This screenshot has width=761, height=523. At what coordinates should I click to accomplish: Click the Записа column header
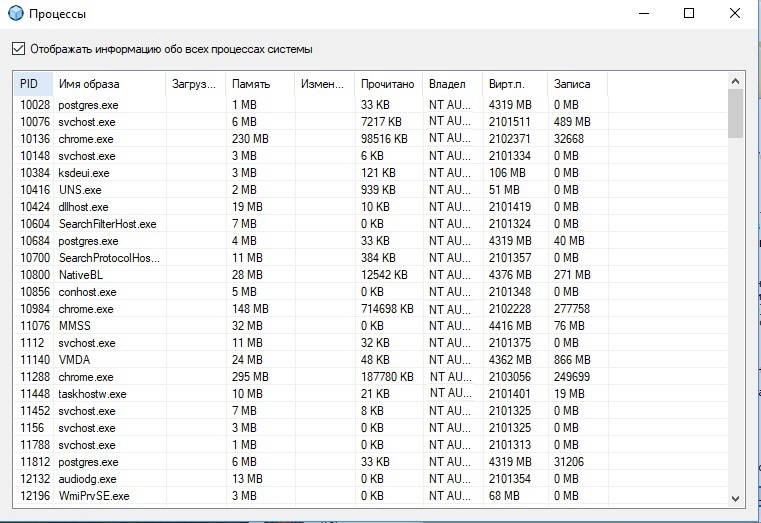[x=571, y=84]
